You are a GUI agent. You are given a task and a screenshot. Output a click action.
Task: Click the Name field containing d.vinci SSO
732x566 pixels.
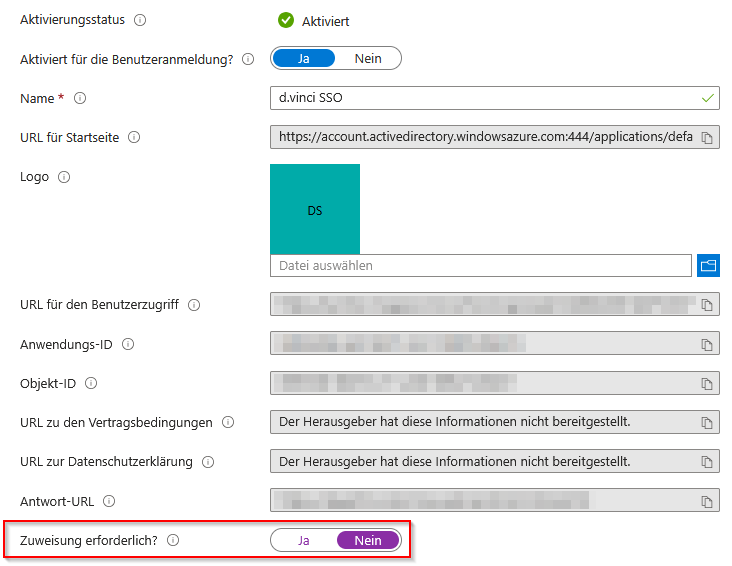pyautogui.click(x=495, y=98)
